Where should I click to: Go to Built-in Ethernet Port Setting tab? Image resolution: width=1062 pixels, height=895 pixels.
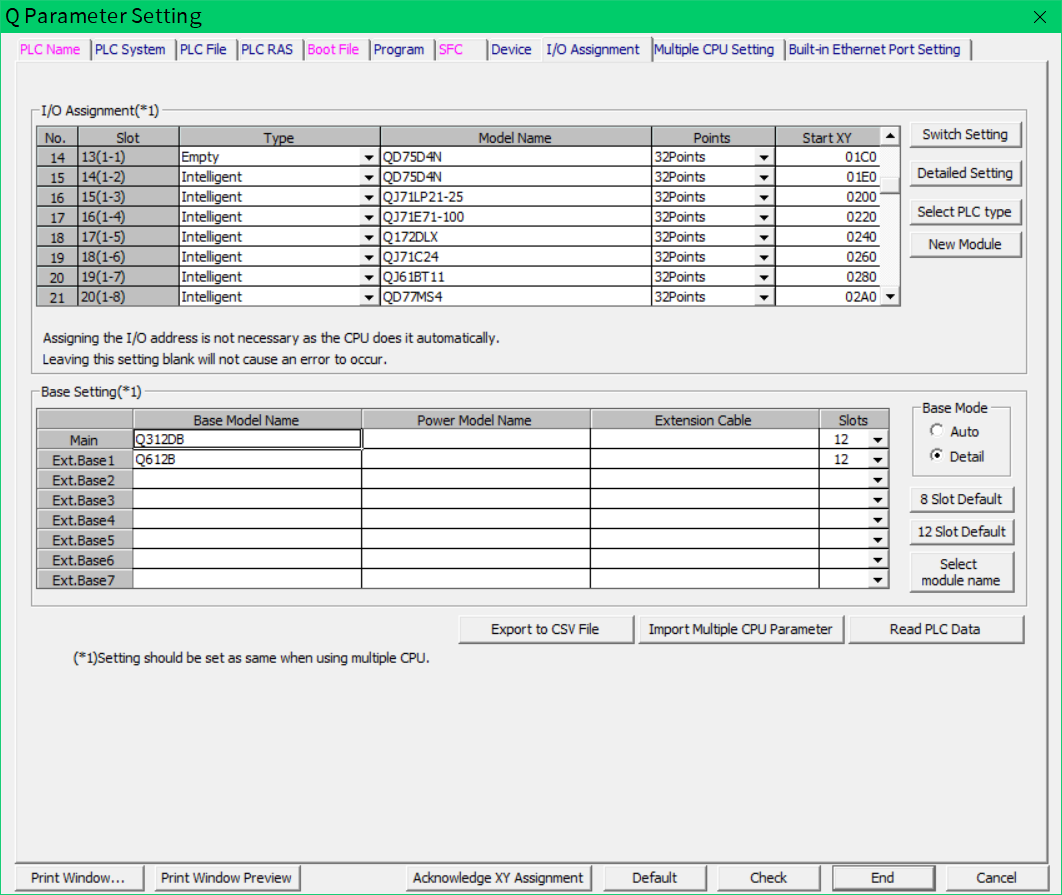click(874, 49)
